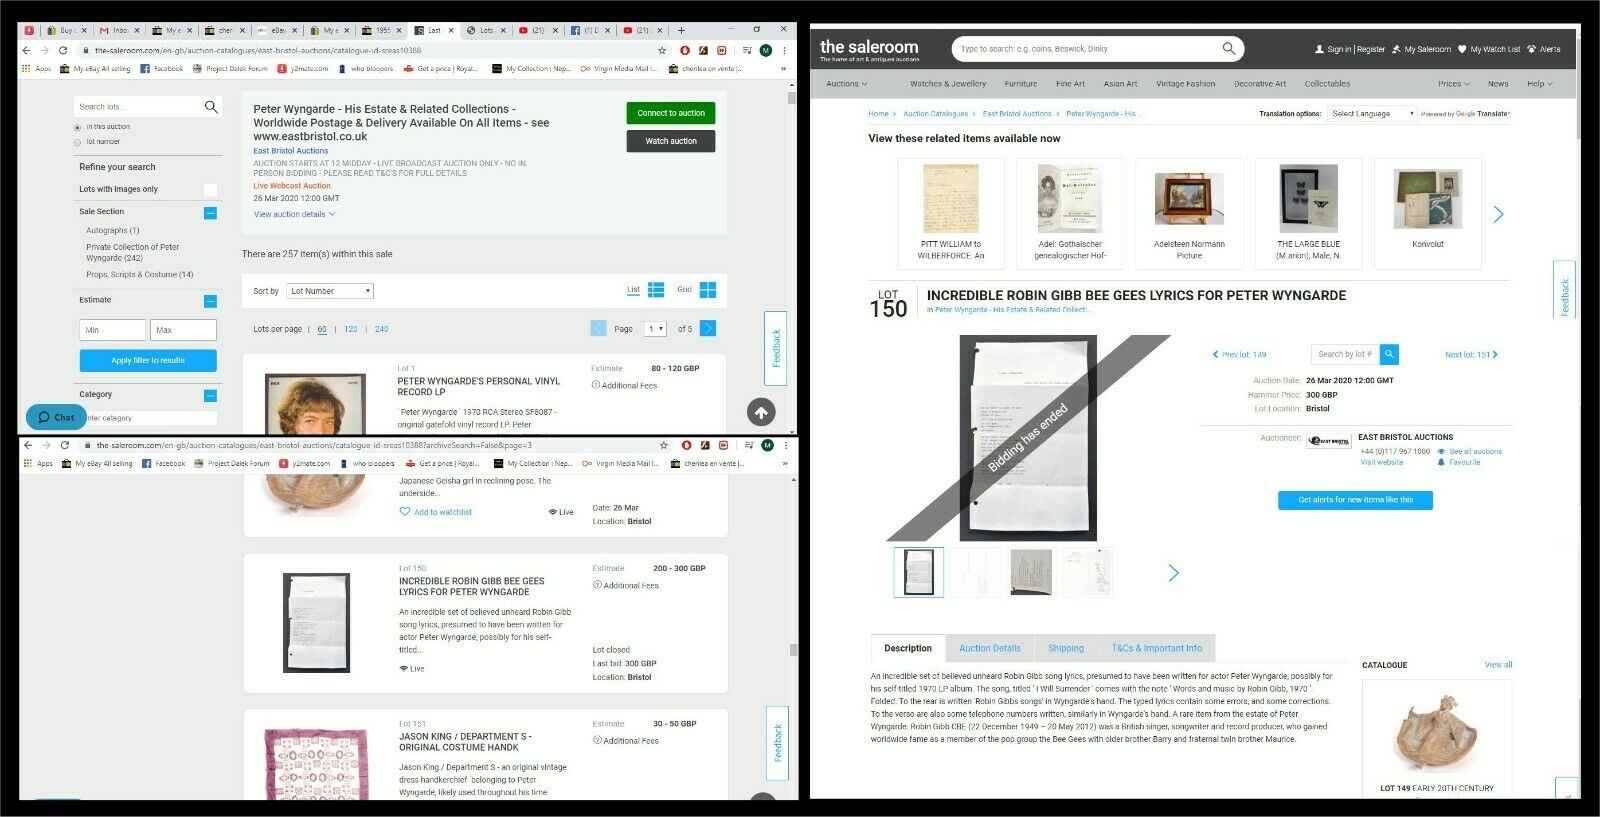The height and width of the screenshot is (817, 1600).
Task: Bookmark star in Lot 1 catalogue window address bar
Action: point(662,50)
